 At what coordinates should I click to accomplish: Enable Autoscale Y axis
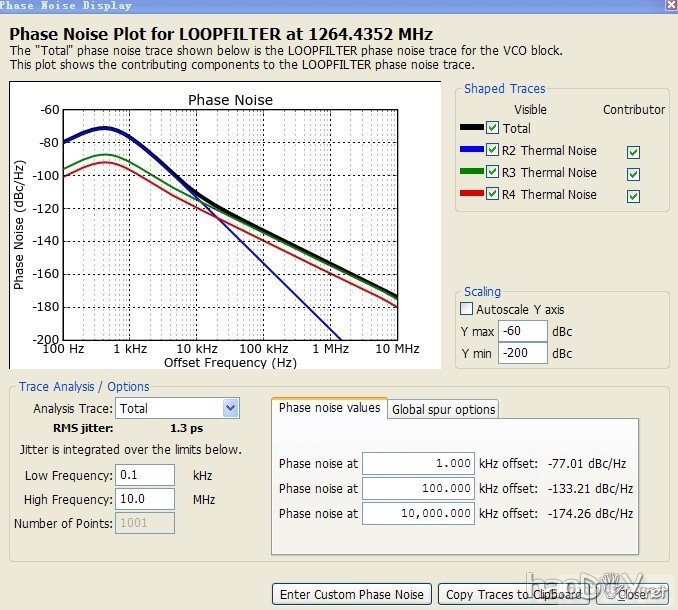[466, 310]
